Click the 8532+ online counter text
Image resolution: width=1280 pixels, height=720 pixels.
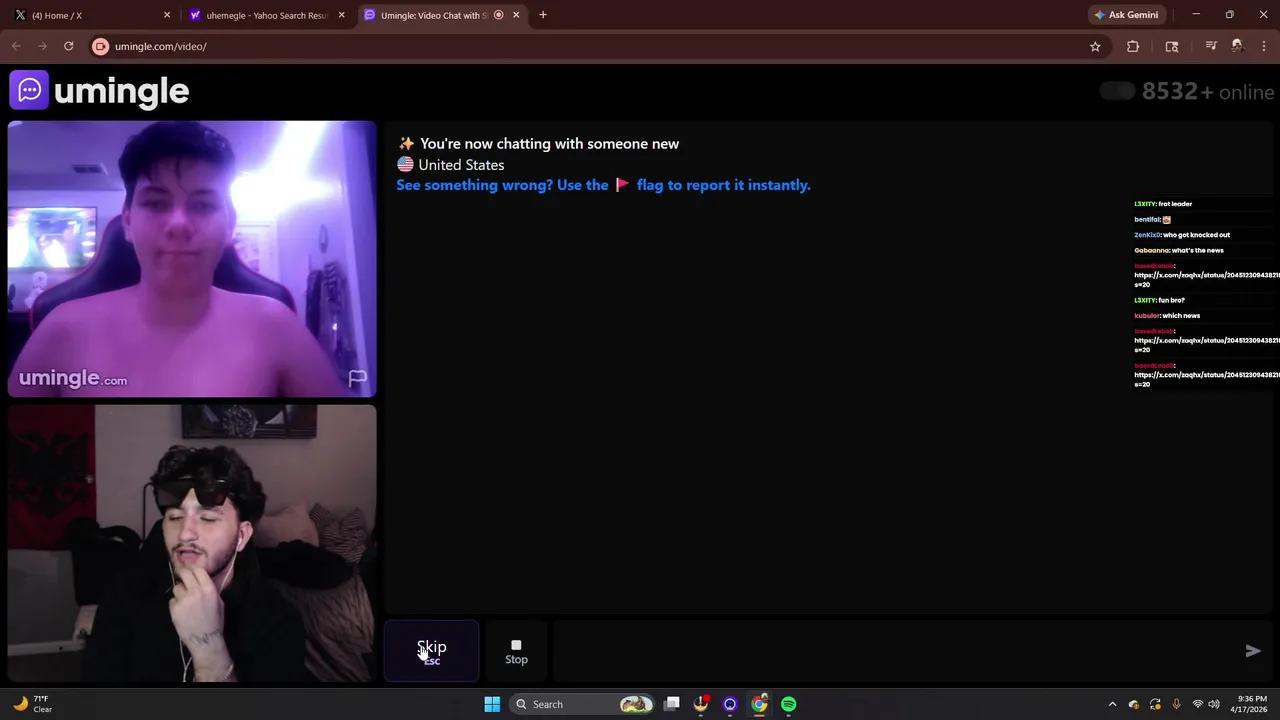1208,92
